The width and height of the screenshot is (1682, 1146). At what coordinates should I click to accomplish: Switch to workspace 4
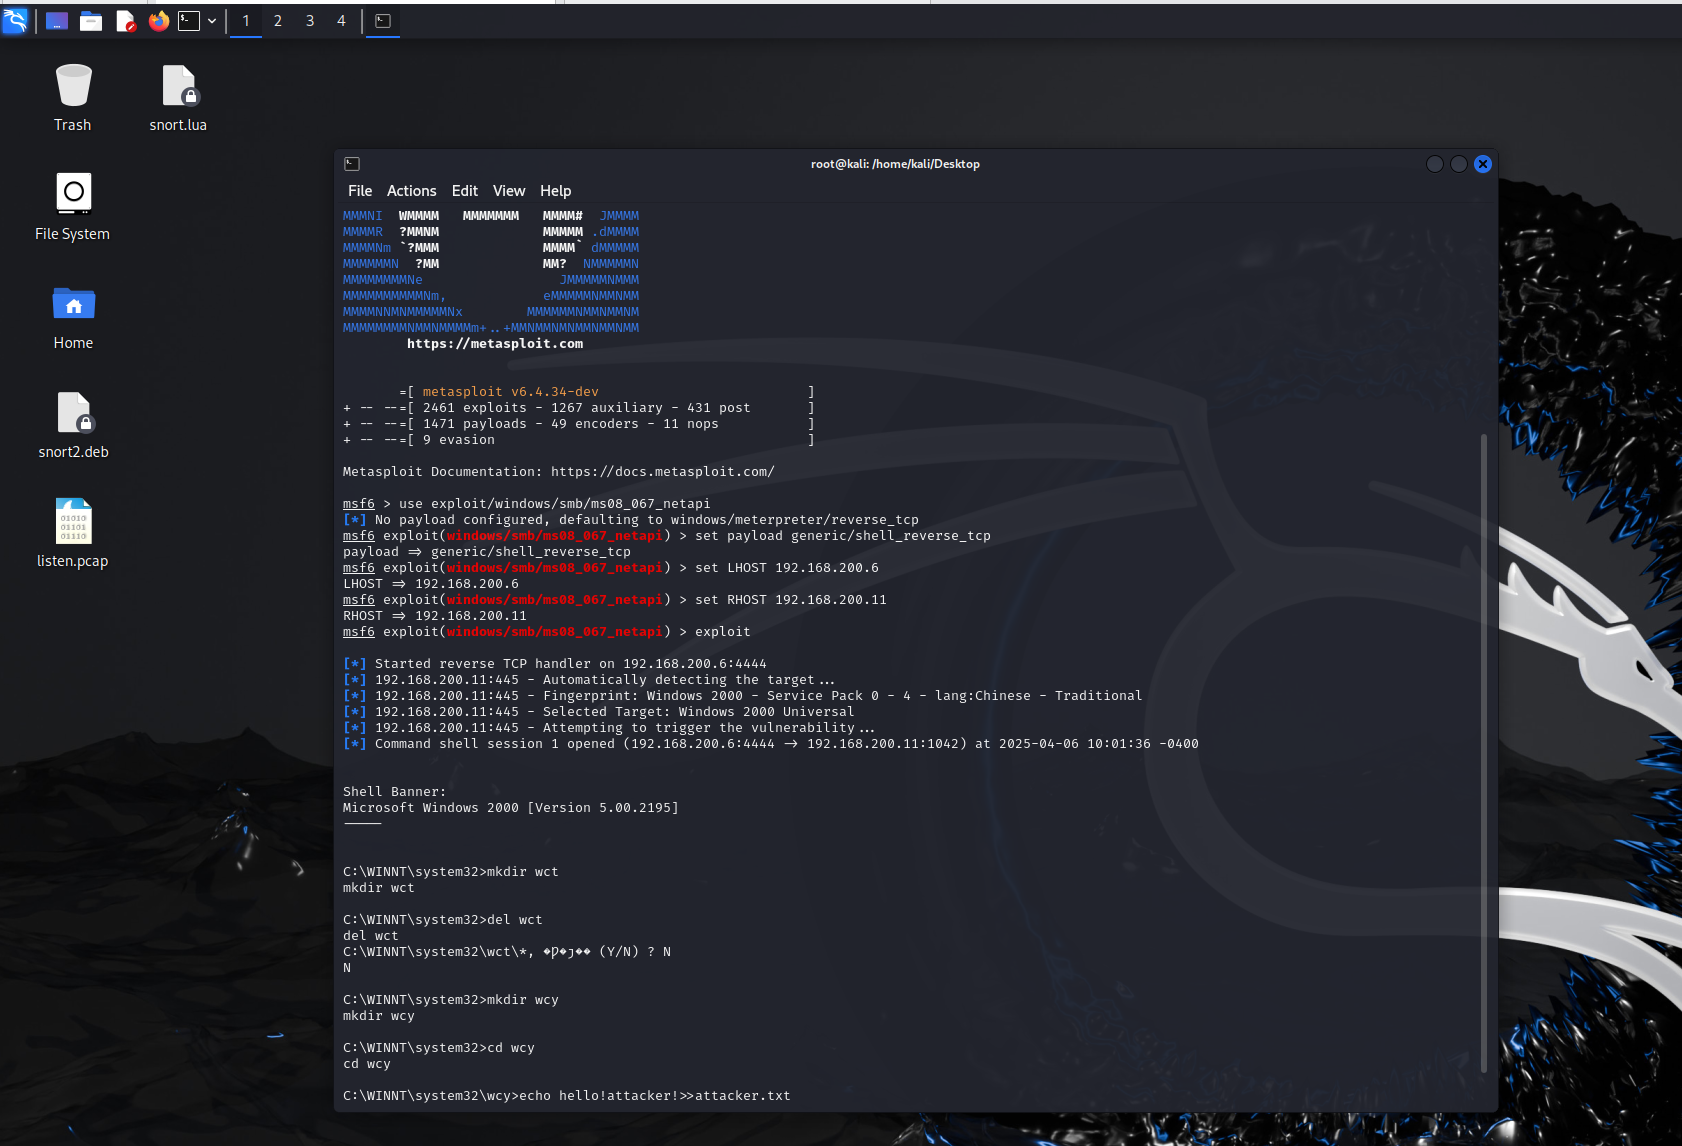(x=341, y=21)
